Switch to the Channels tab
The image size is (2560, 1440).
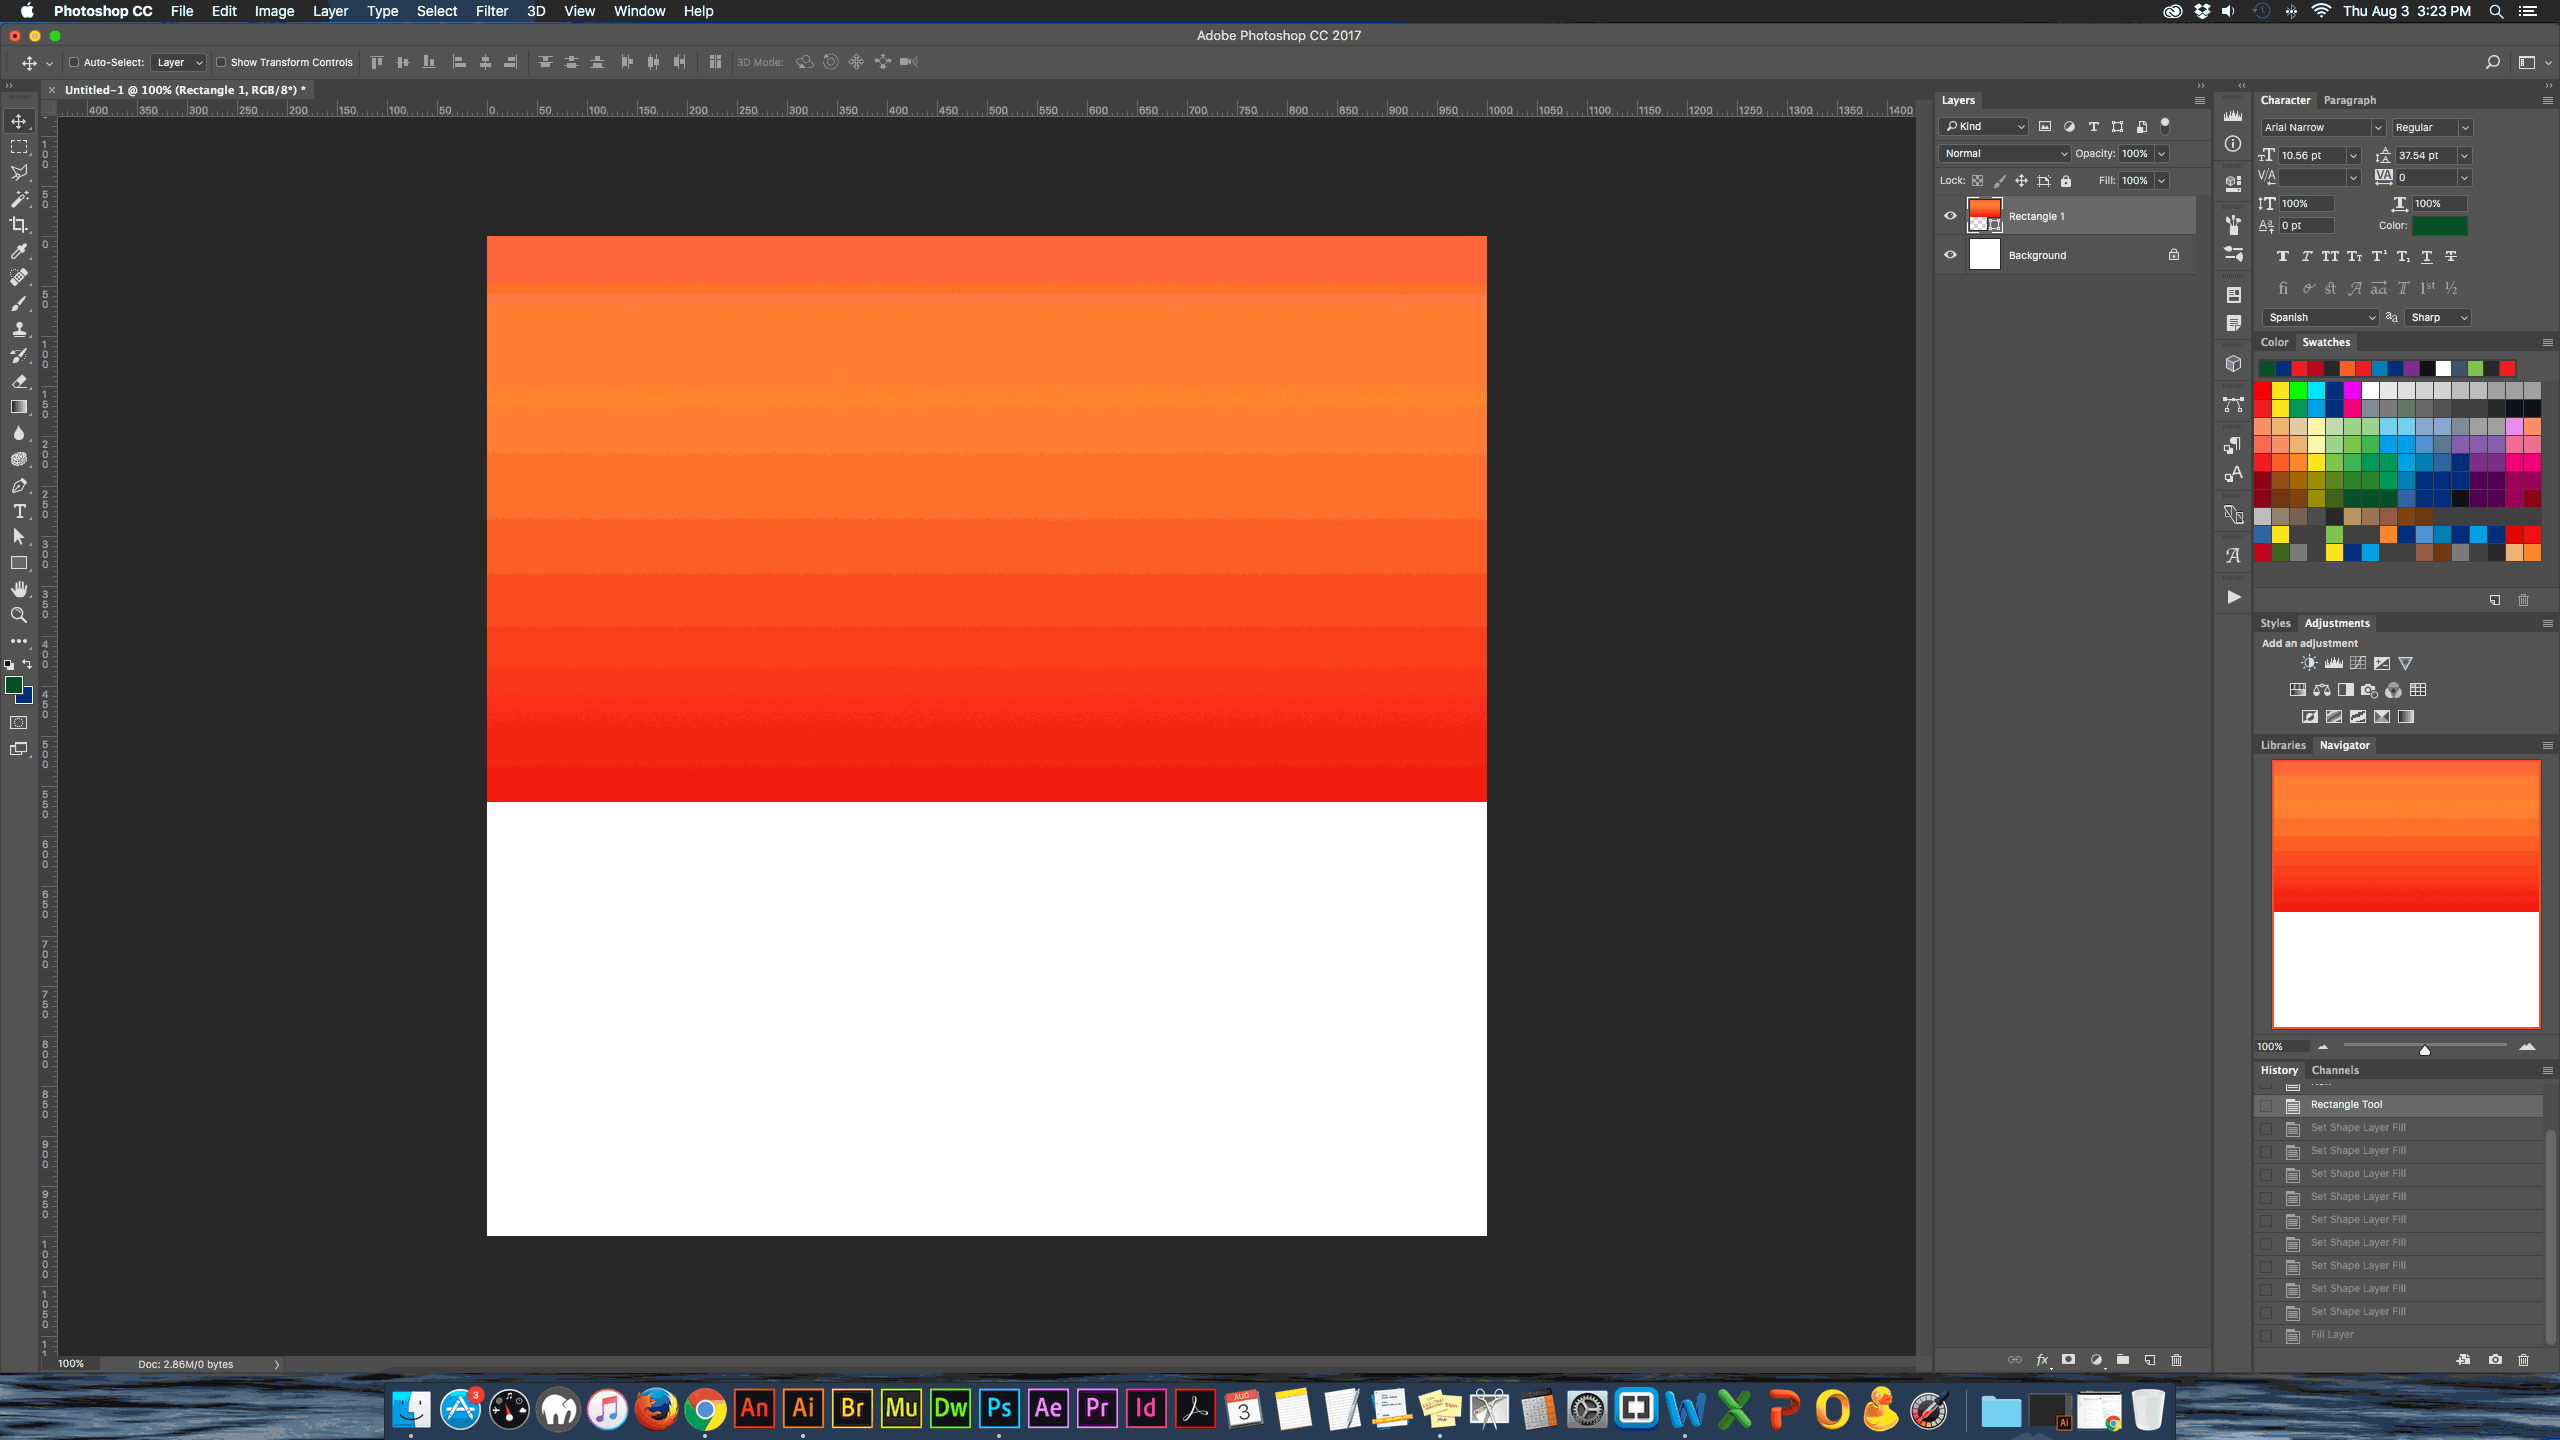(x=2335, y=1070)
